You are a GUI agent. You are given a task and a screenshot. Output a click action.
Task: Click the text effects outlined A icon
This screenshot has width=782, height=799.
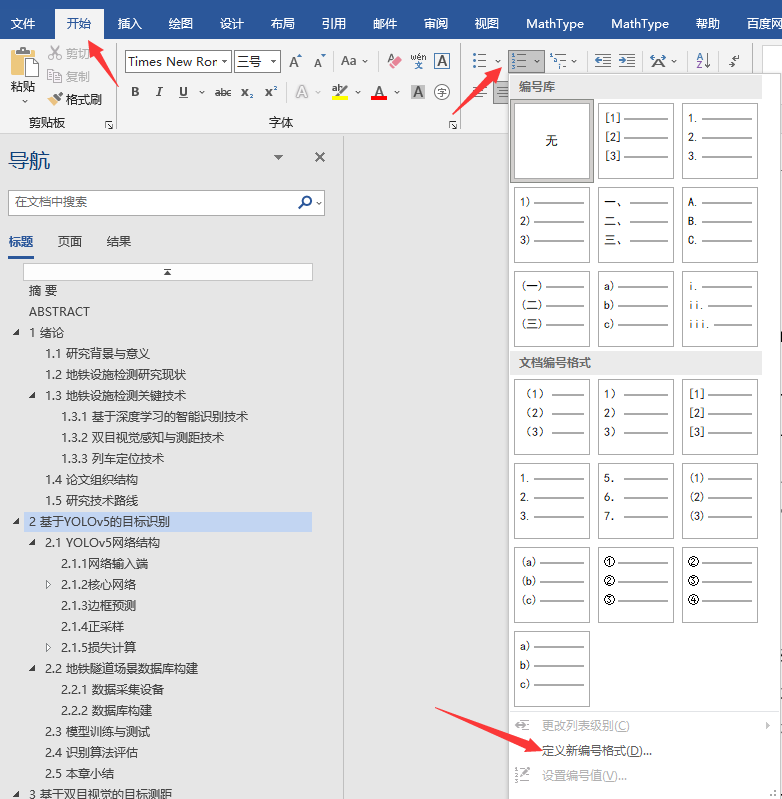302,92
